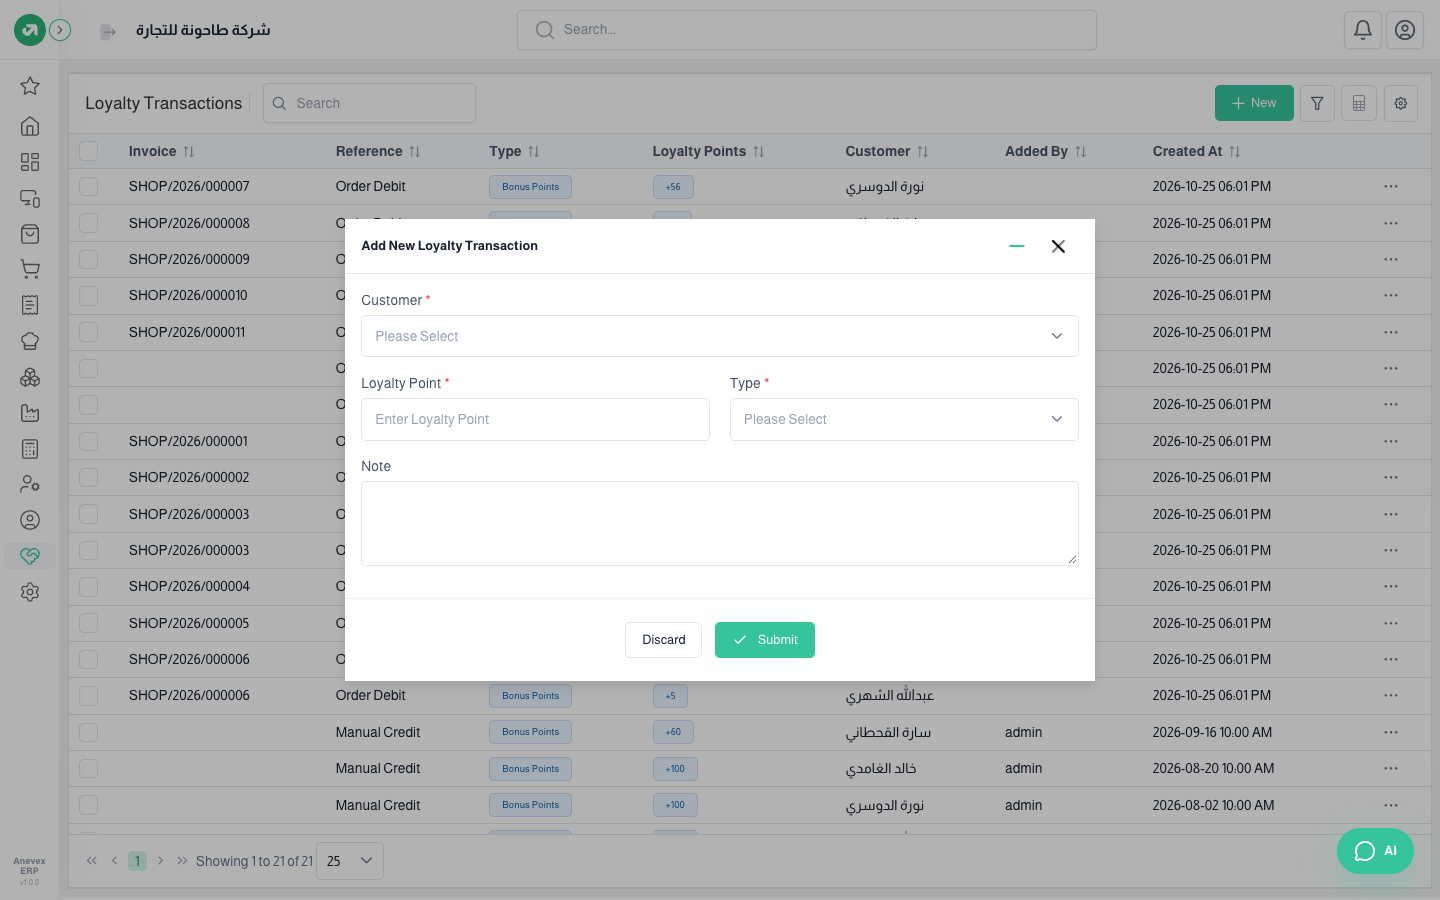Open page size dropdown showing 25
Screen dimensions: 1440x900
350,861
